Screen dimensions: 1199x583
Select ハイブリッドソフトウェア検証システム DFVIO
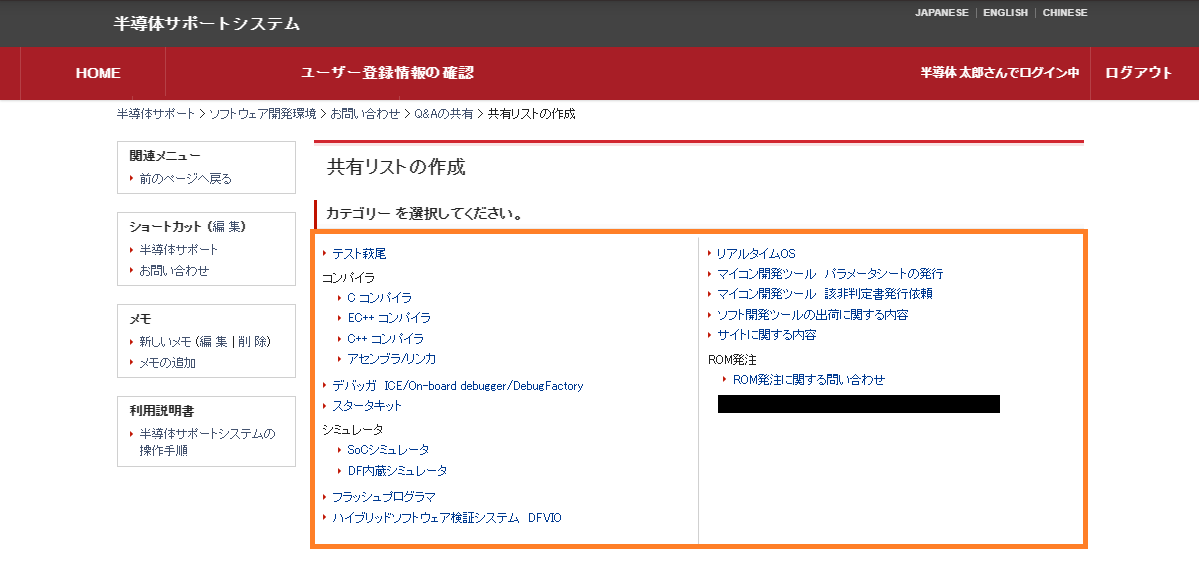447,518
